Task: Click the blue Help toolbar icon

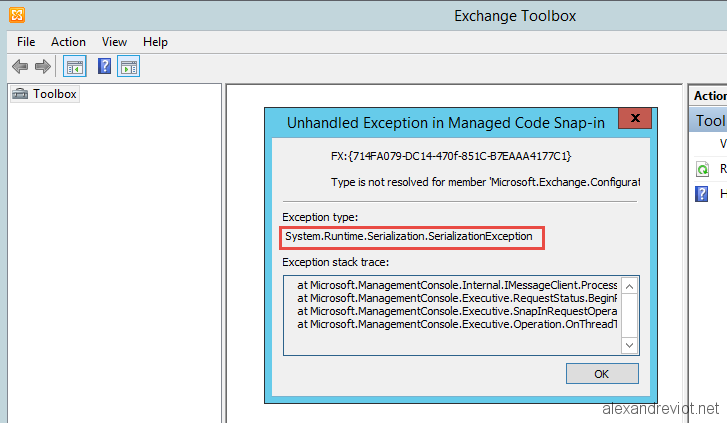Action: [x=104, y=66]
